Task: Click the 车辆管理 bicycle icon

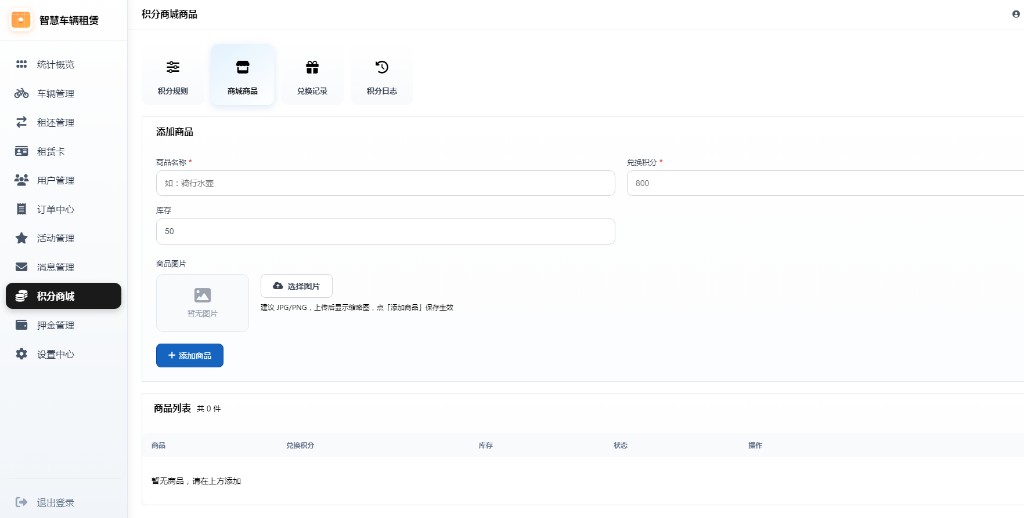Action: pos(22,93)
